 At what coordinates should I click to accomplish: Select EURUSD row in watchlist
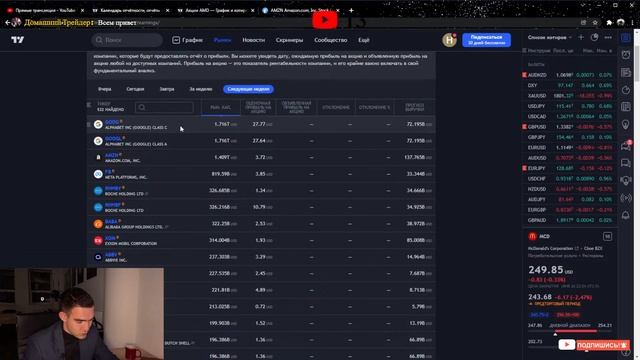pyautogui.click(x=569, y=148)
